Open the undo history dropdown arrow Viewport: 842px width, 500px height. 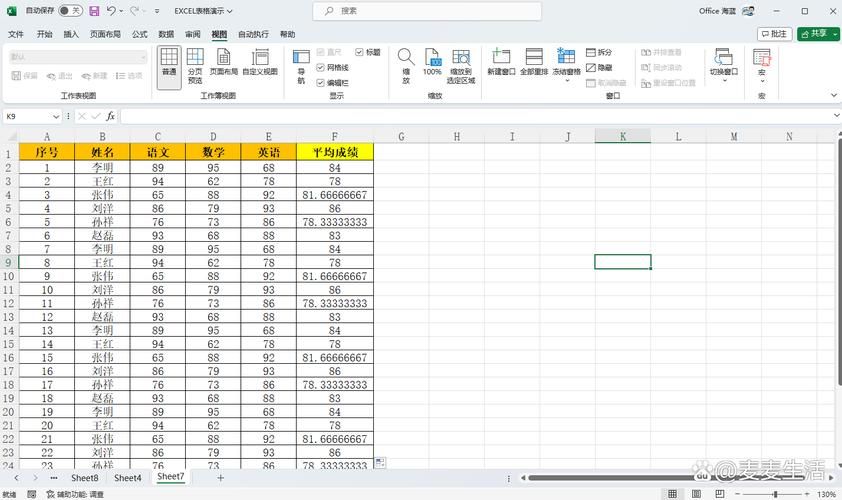(121, 11)
